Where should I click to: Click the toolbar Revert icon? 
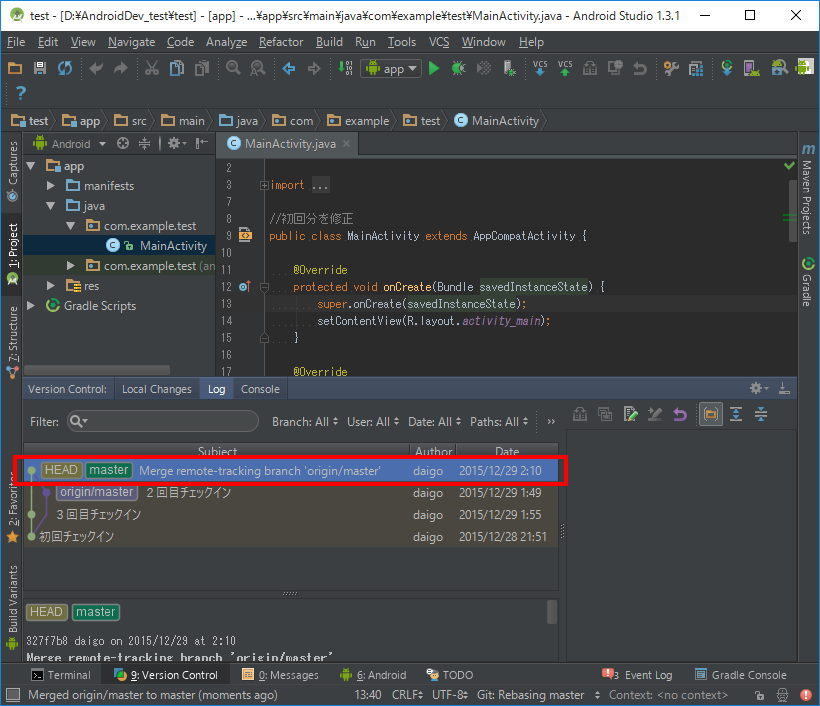640,68
